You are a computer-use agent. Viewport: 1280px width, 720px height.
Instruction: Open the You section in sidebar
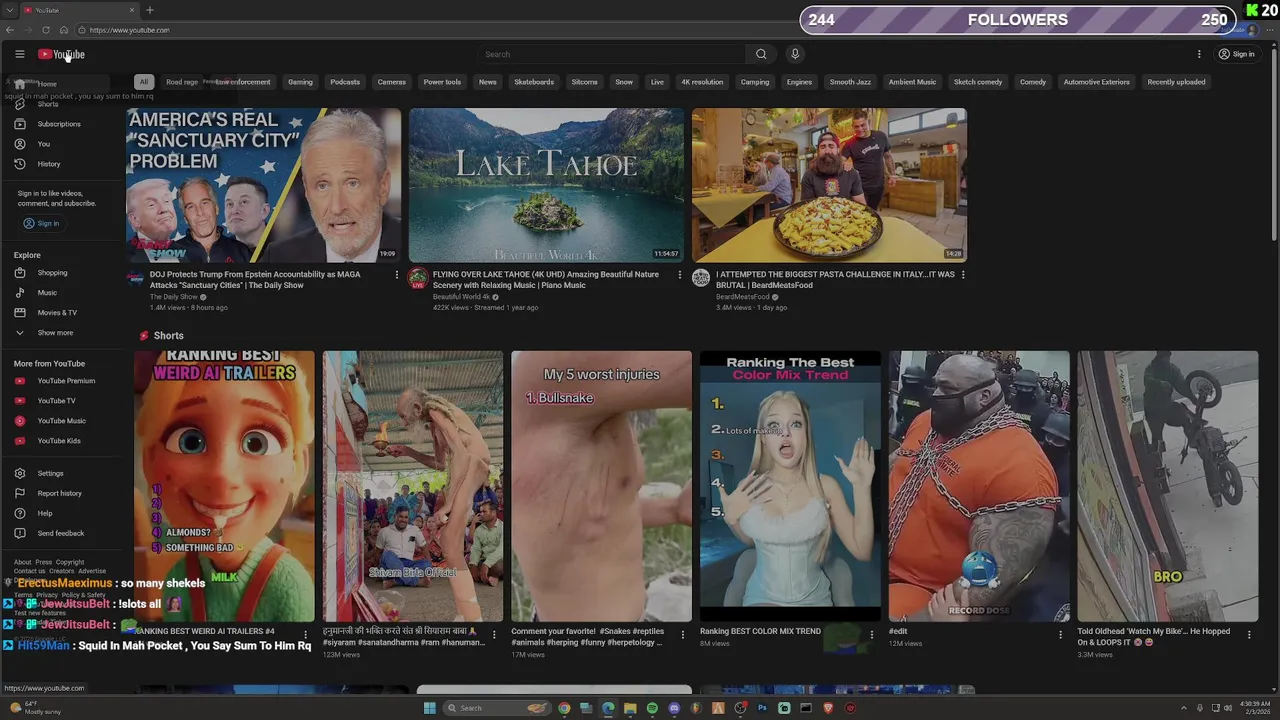coord(44,144)
